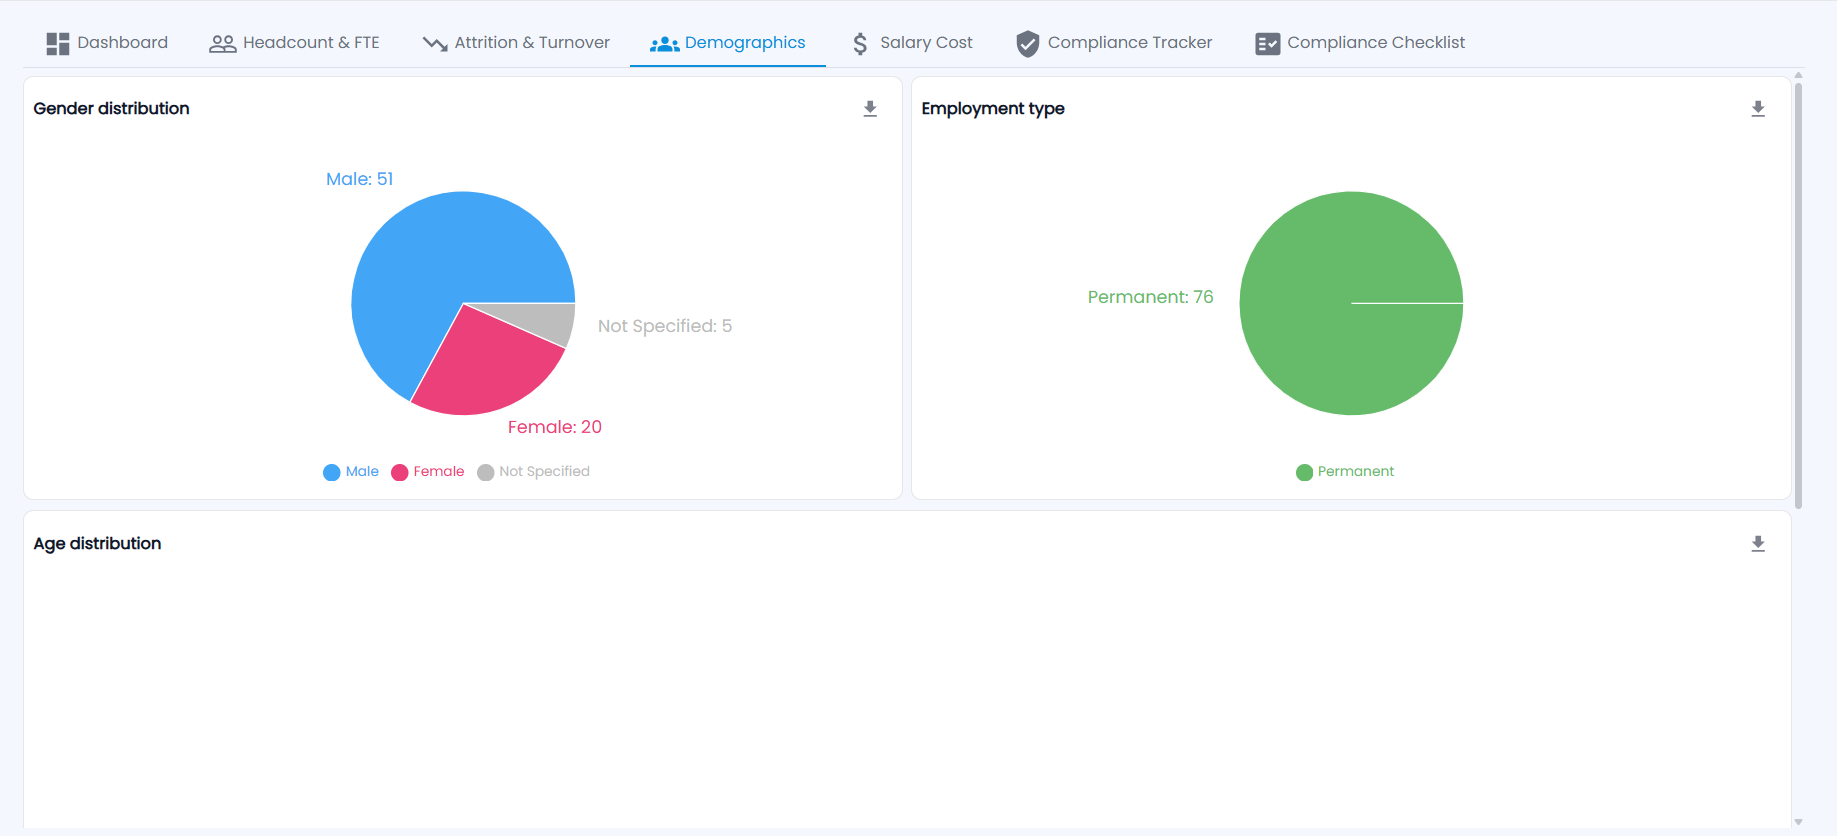
Task: Toggle Male series in gender legend
Action: (351, 472)
